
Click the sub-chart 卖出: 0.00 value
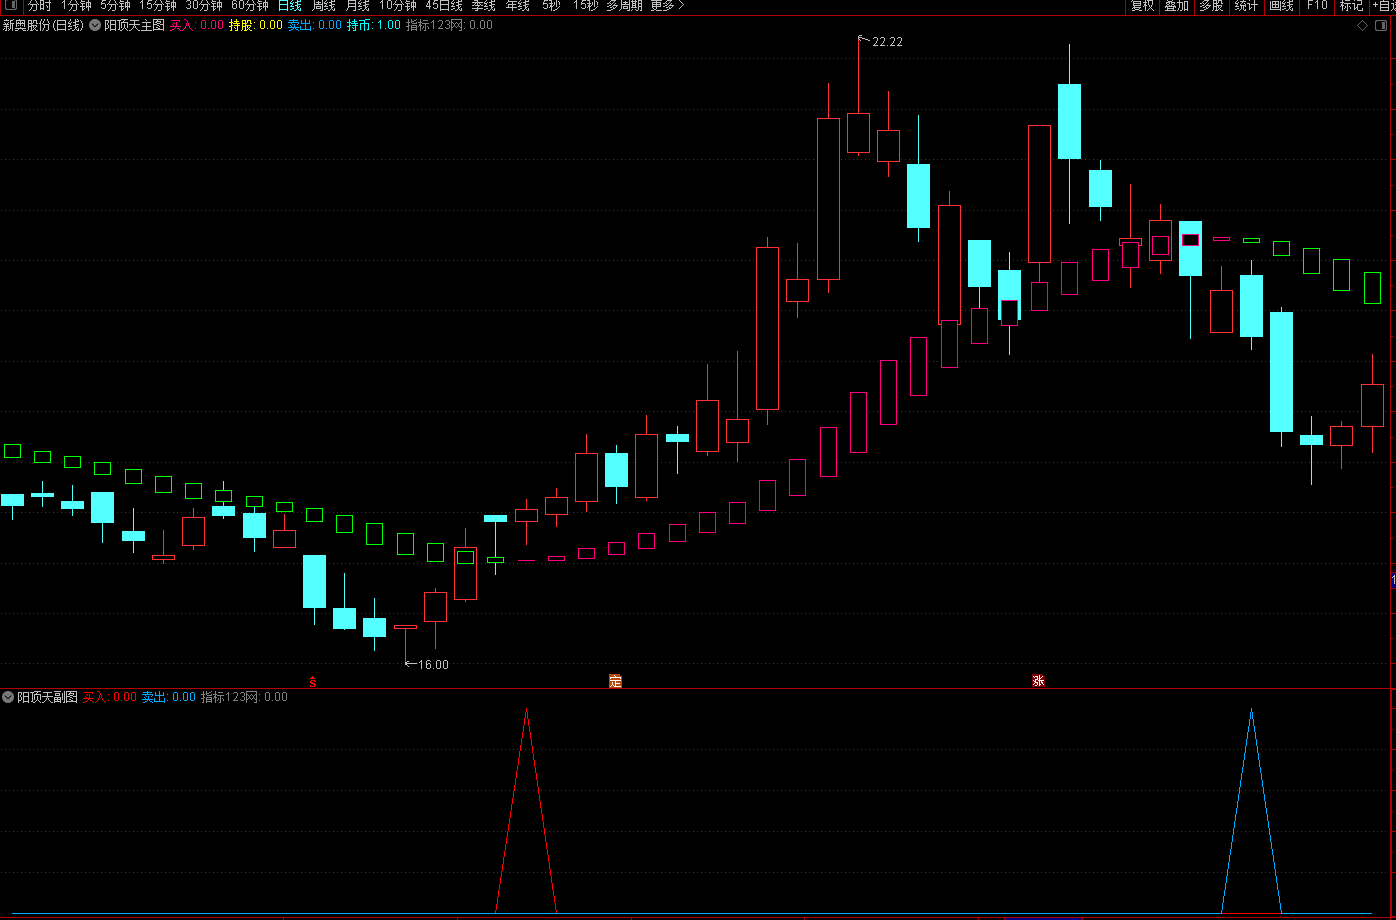click(168, 697)
